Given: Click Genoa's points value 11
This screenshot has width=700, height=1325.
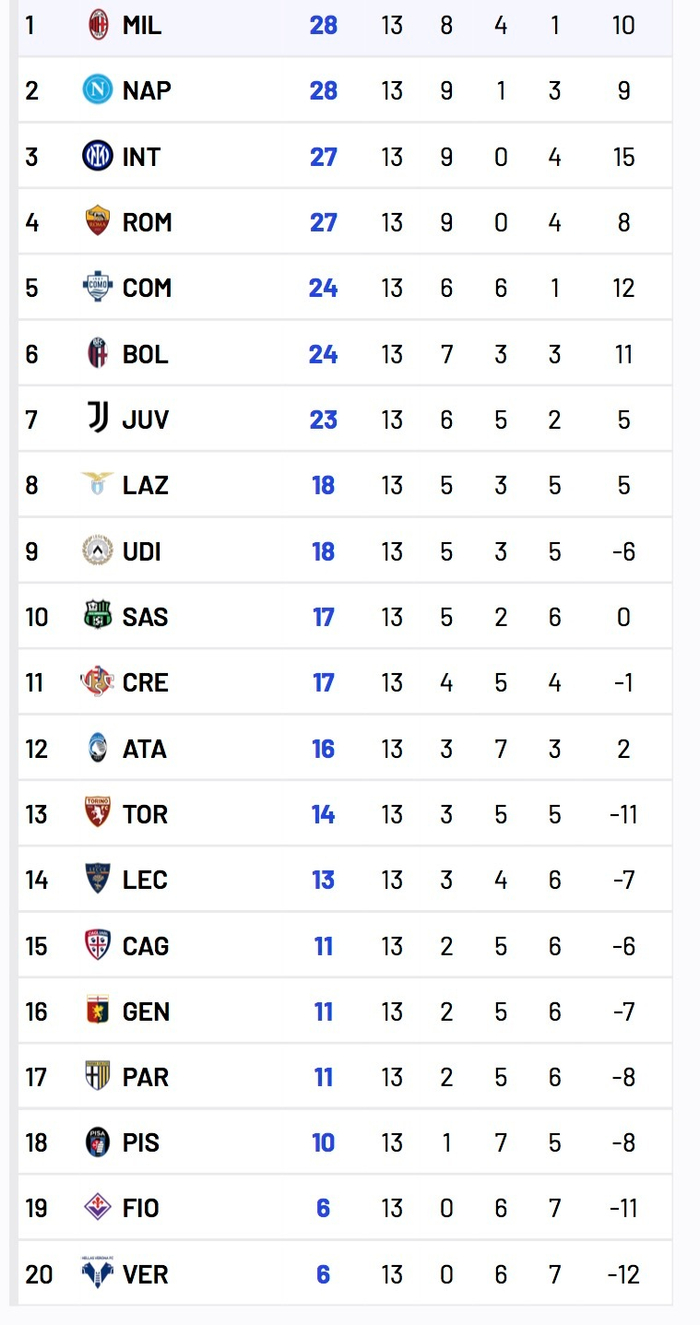Looking at the screenshot, I should (x=323, y=1011).
